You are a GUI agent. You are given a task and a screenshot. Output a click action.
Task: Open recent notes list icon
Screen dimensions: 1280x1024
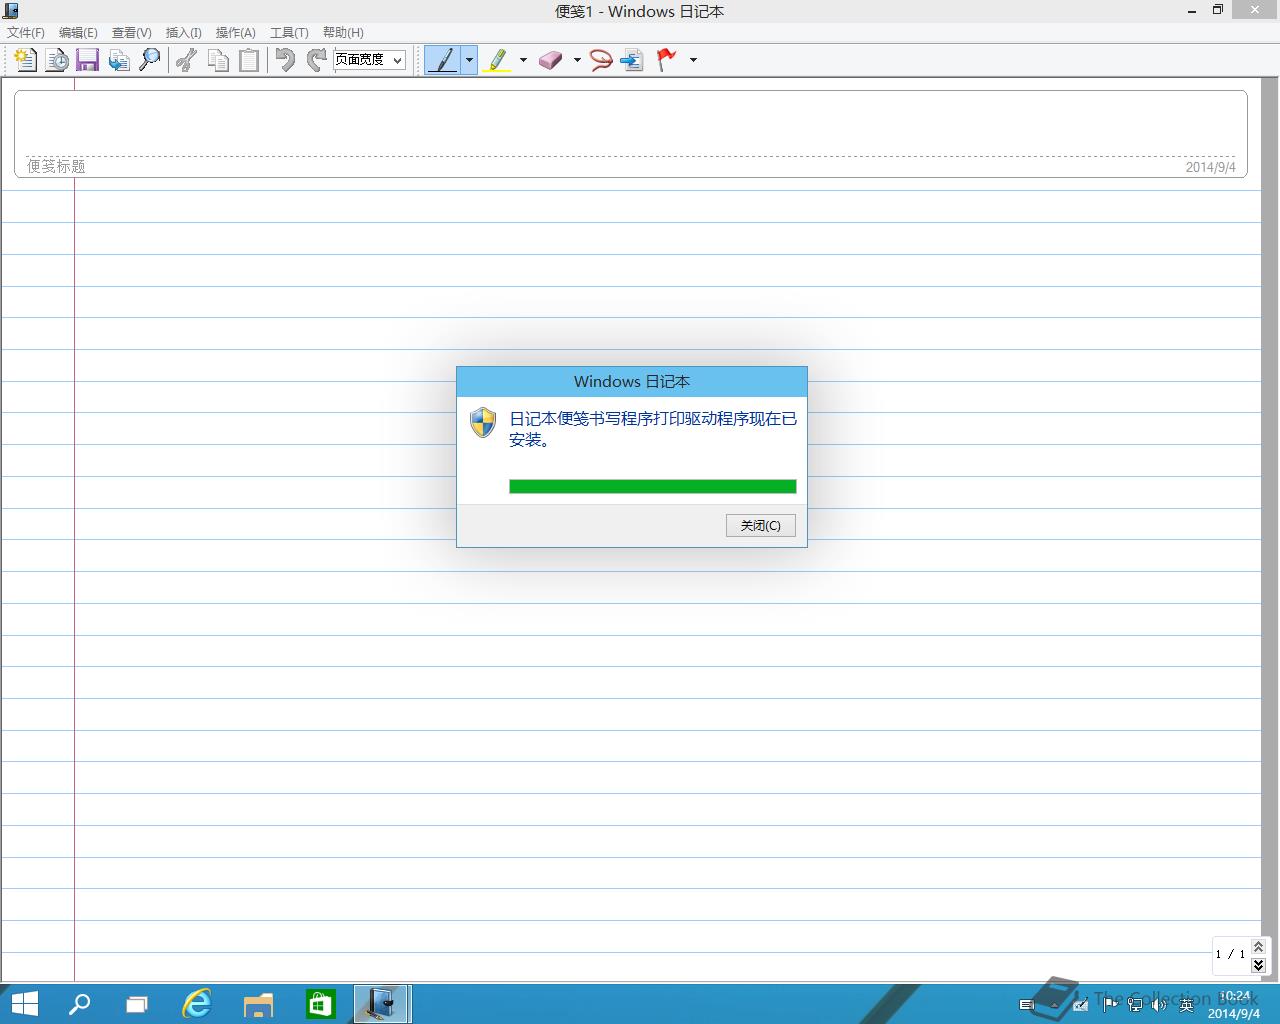point(57,60)
